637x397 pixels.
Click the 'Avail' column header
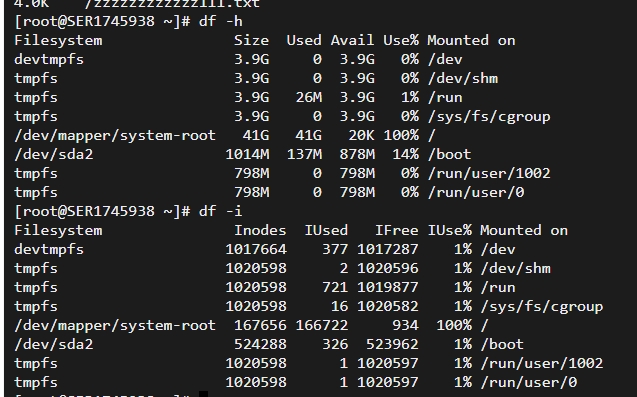(x=352, y=40)
